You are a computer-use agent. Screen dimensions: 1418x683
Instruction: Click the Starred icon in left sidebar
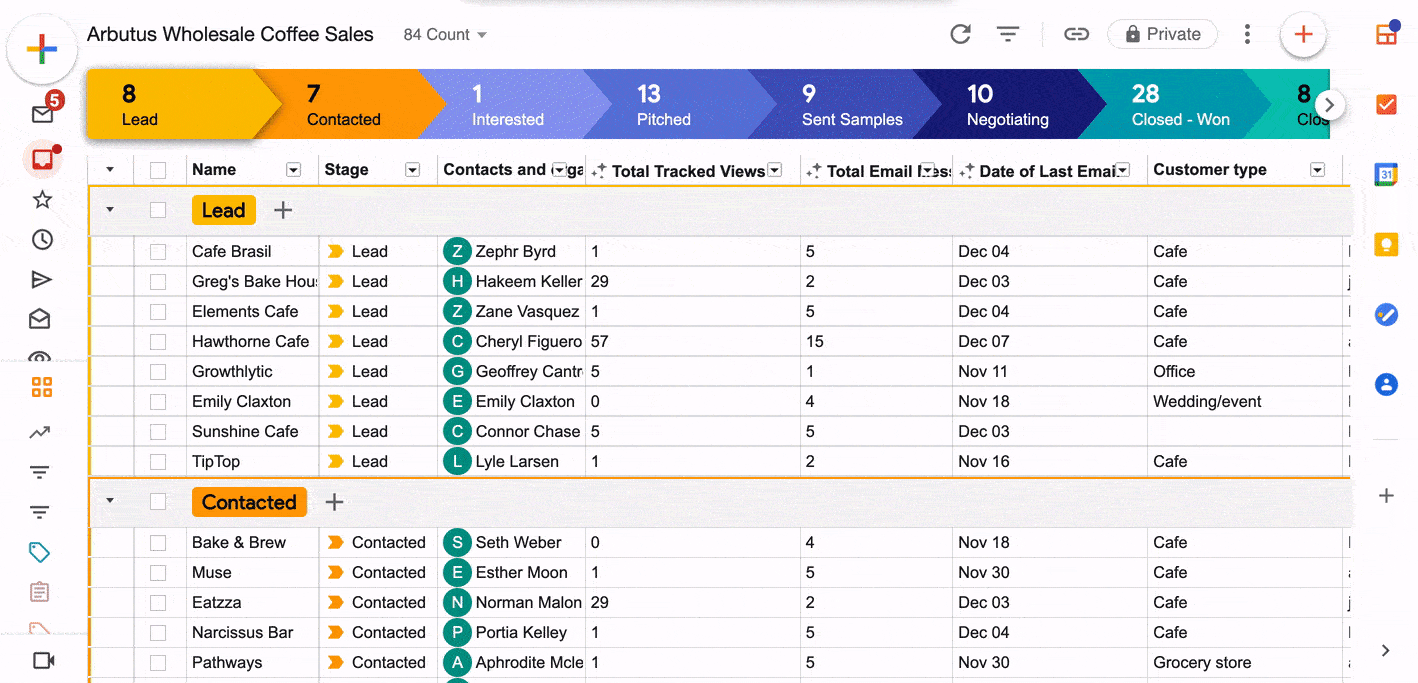coord(42,200)
